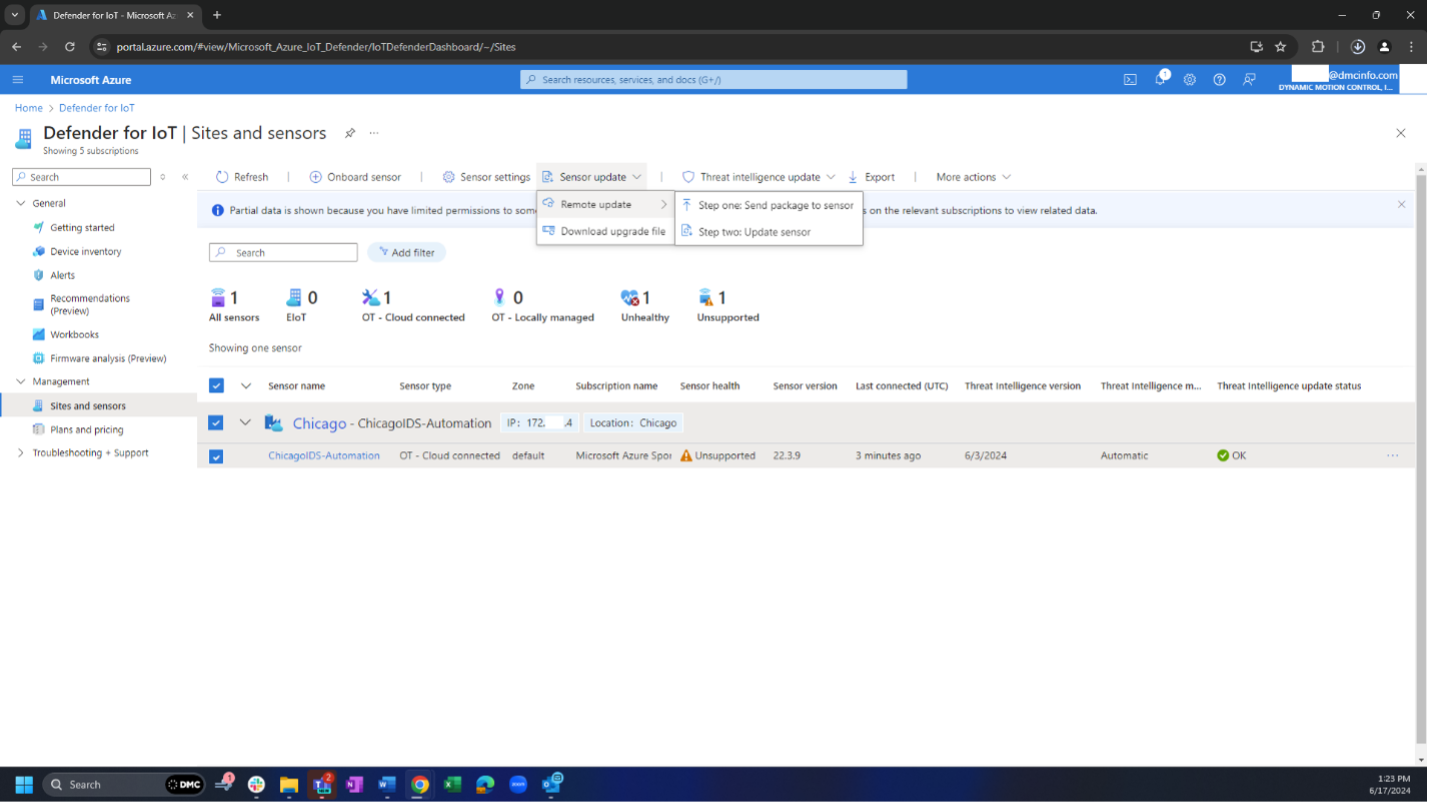The image size is (1430, 806).
Task: Open the Azure portal hamburger menu
Action: coord(17,80)
